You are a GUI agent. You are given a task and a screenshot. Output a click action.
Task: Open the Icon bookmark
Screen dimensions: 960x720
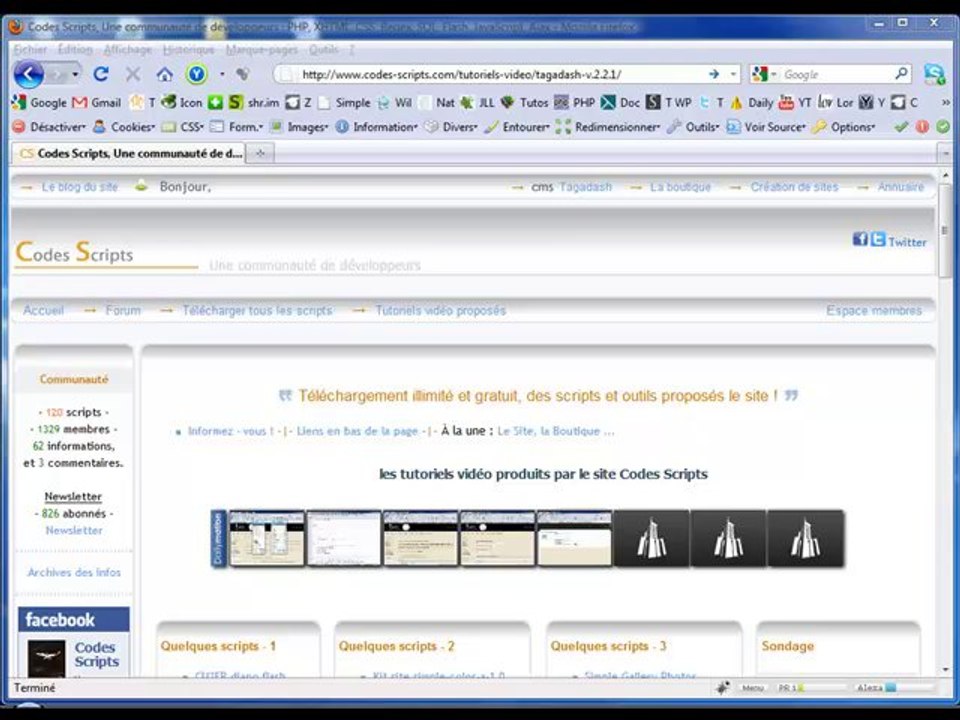181,102
